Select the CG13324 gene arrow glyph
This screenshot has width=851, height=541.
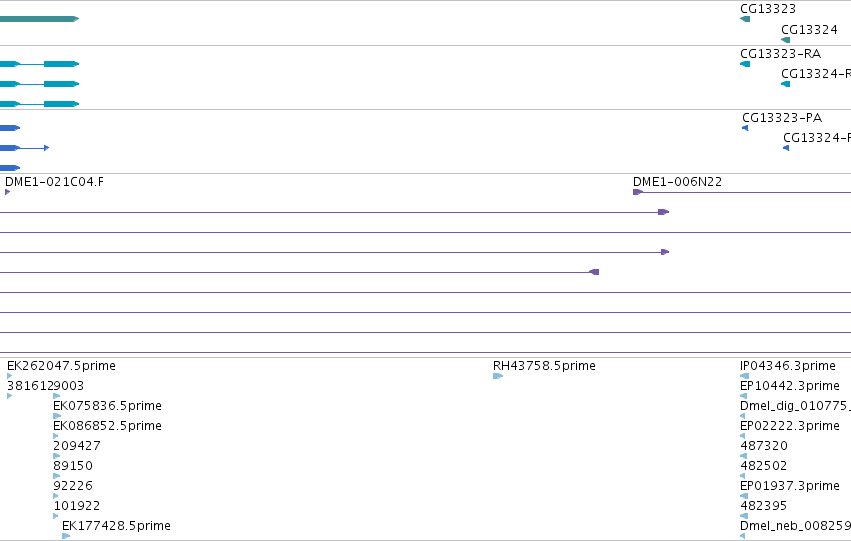pyautogui.click(x=786, y=40)
